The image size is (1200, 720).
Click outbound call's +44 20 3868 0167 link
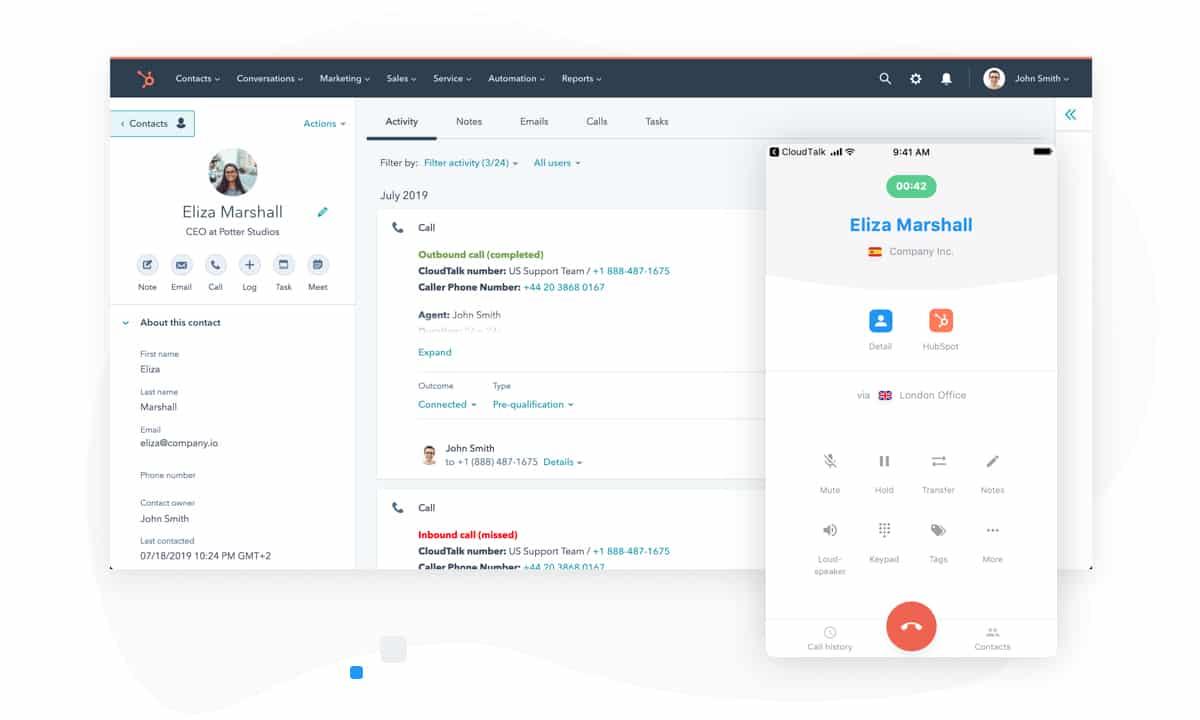(x=564, y=288)
